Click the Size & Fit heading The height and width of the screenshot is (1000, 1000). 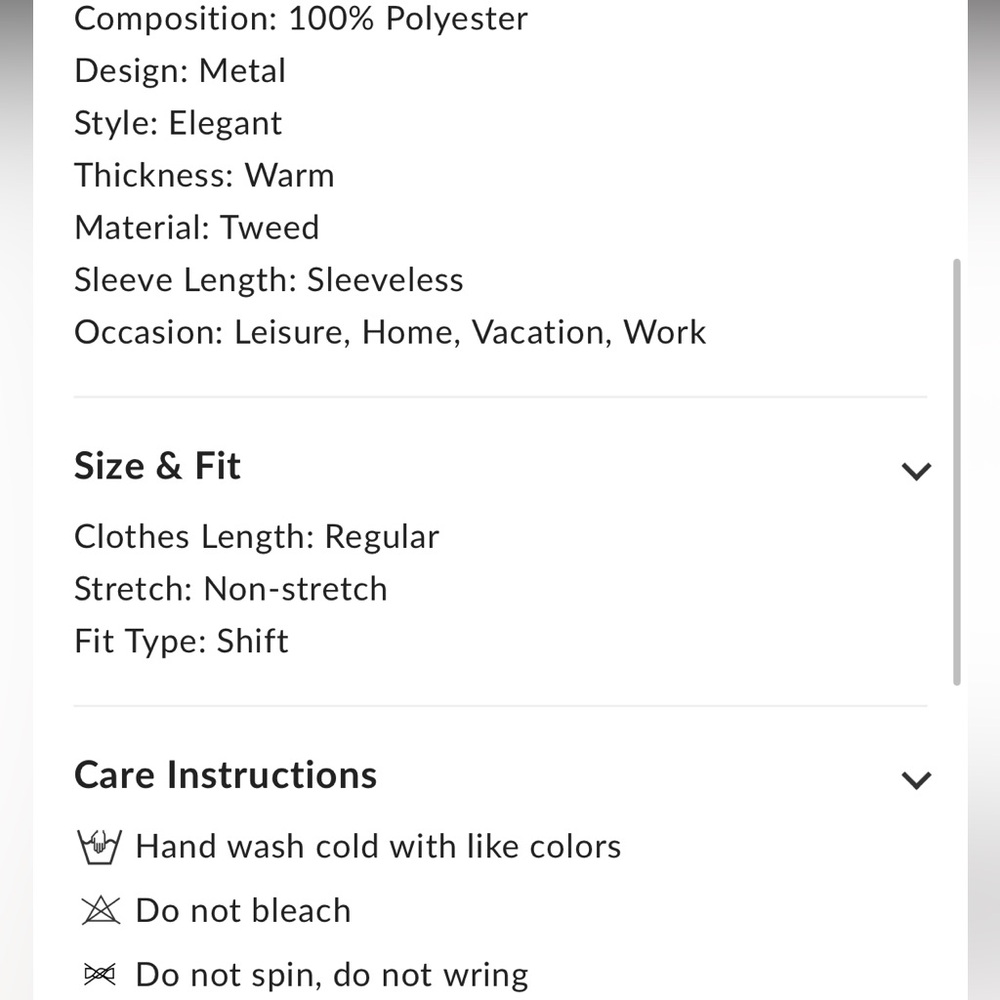pos(158,466)
